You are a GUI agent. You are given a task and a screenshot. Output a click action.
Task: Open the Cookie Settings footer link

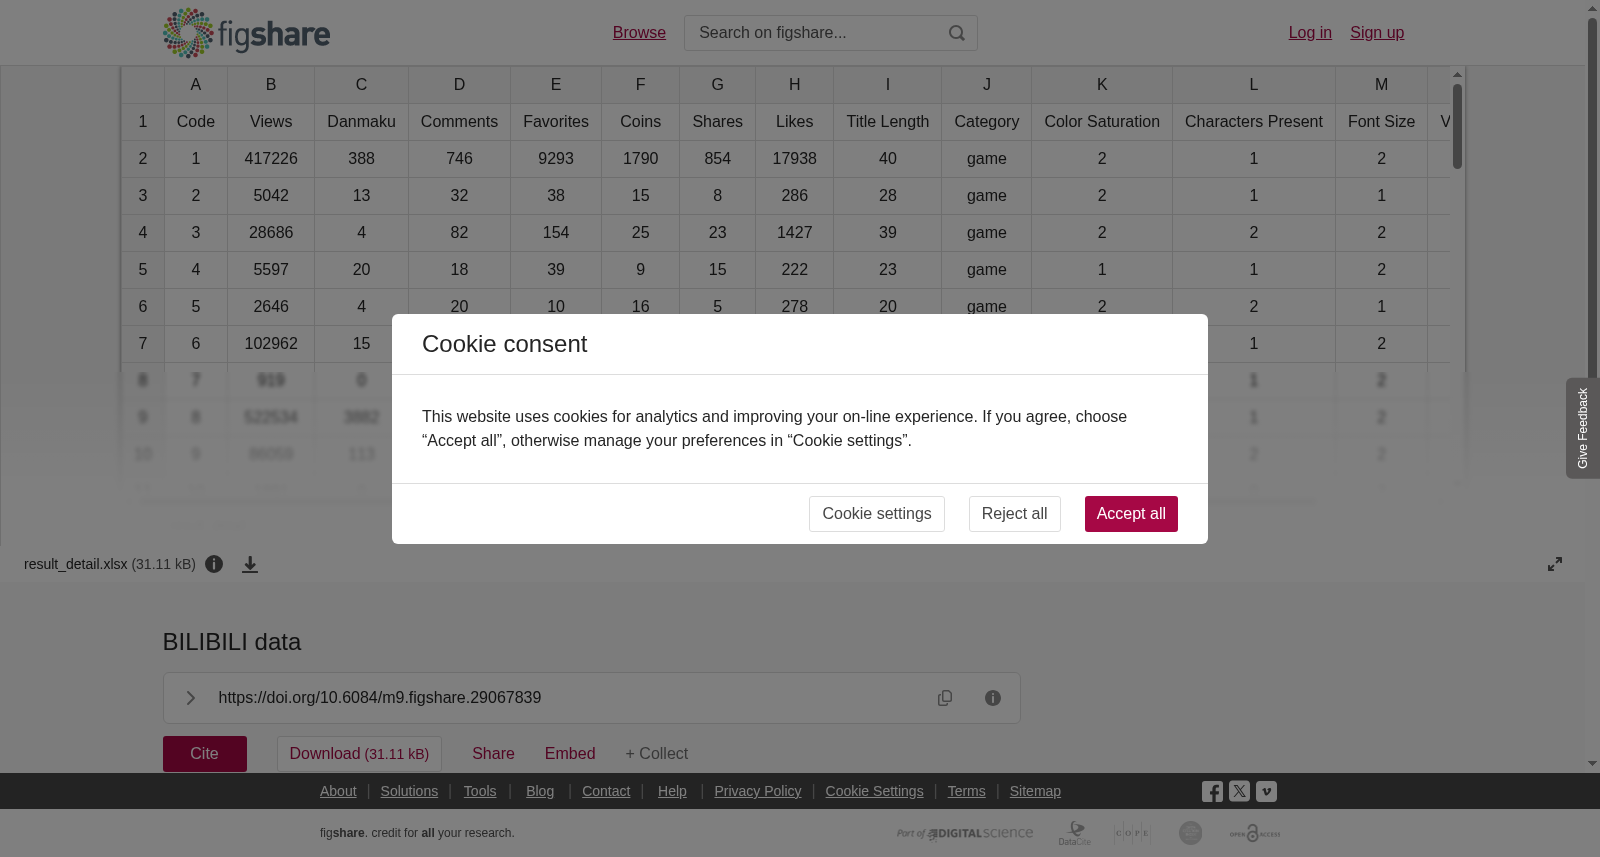point(874,791)
